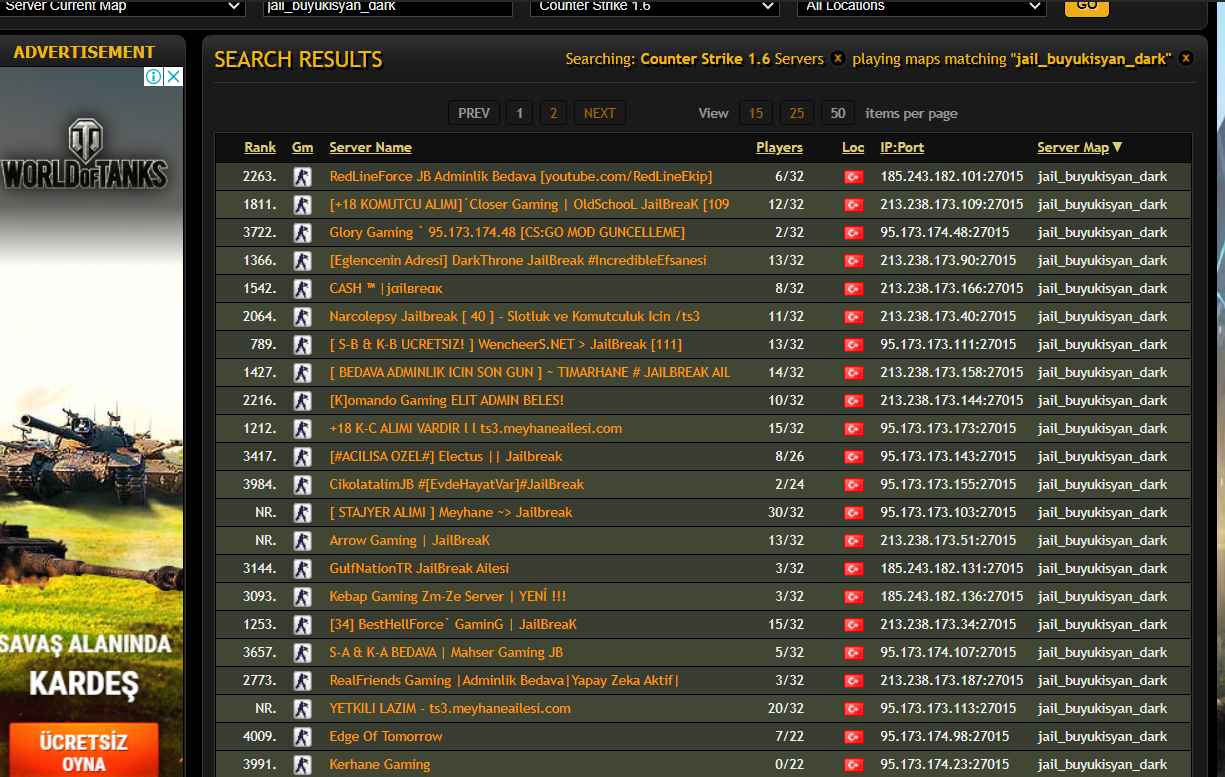Viewport: 1225px width, 777px height.
Task: Close the World of Tanks ad
Action: pos(174,77)
